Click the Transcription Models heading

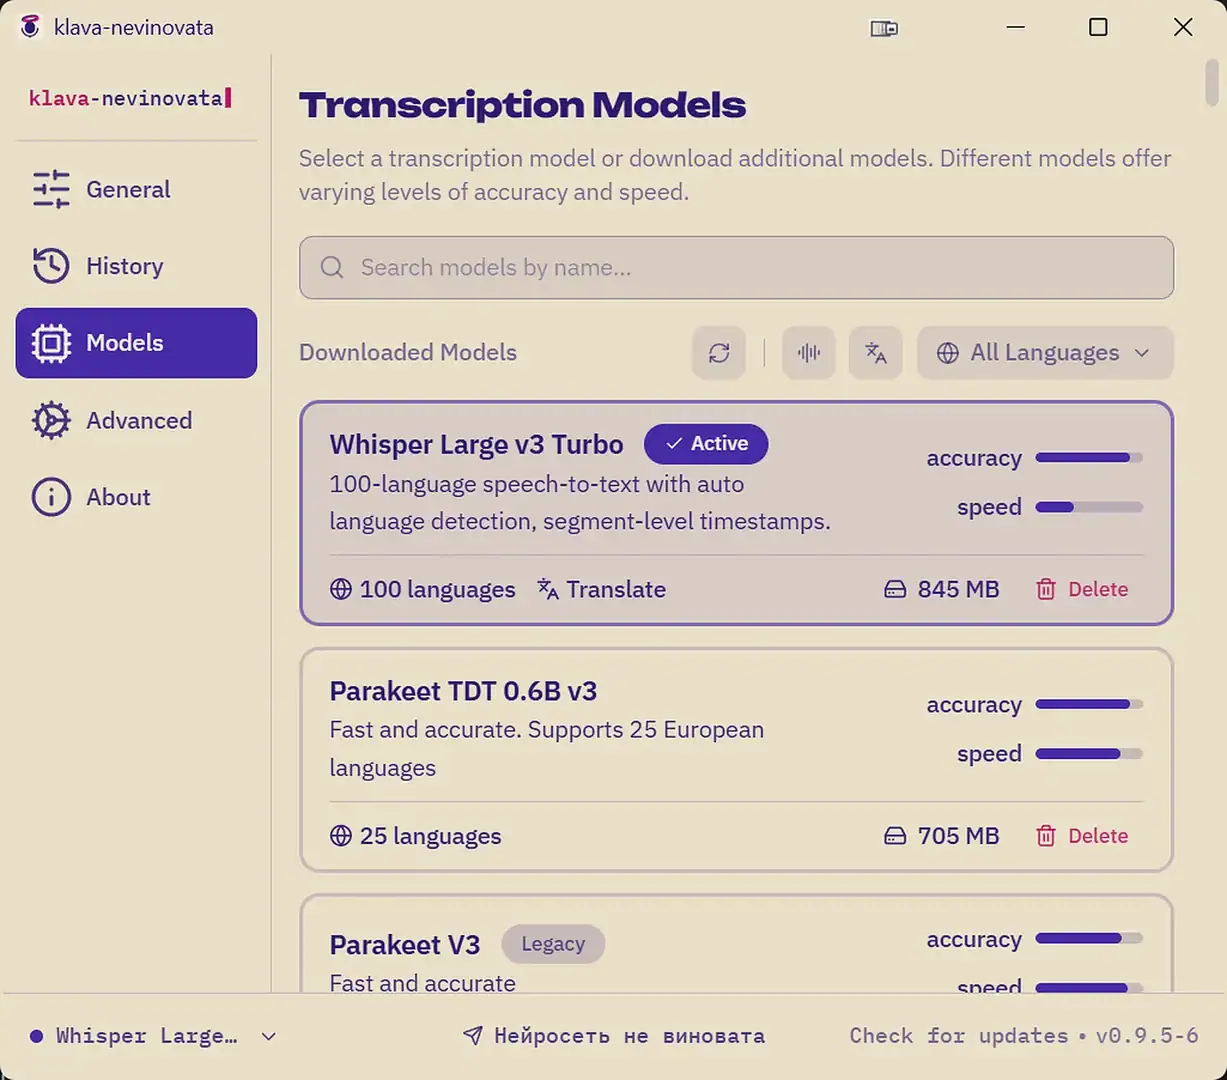click(x=522, y=105)
